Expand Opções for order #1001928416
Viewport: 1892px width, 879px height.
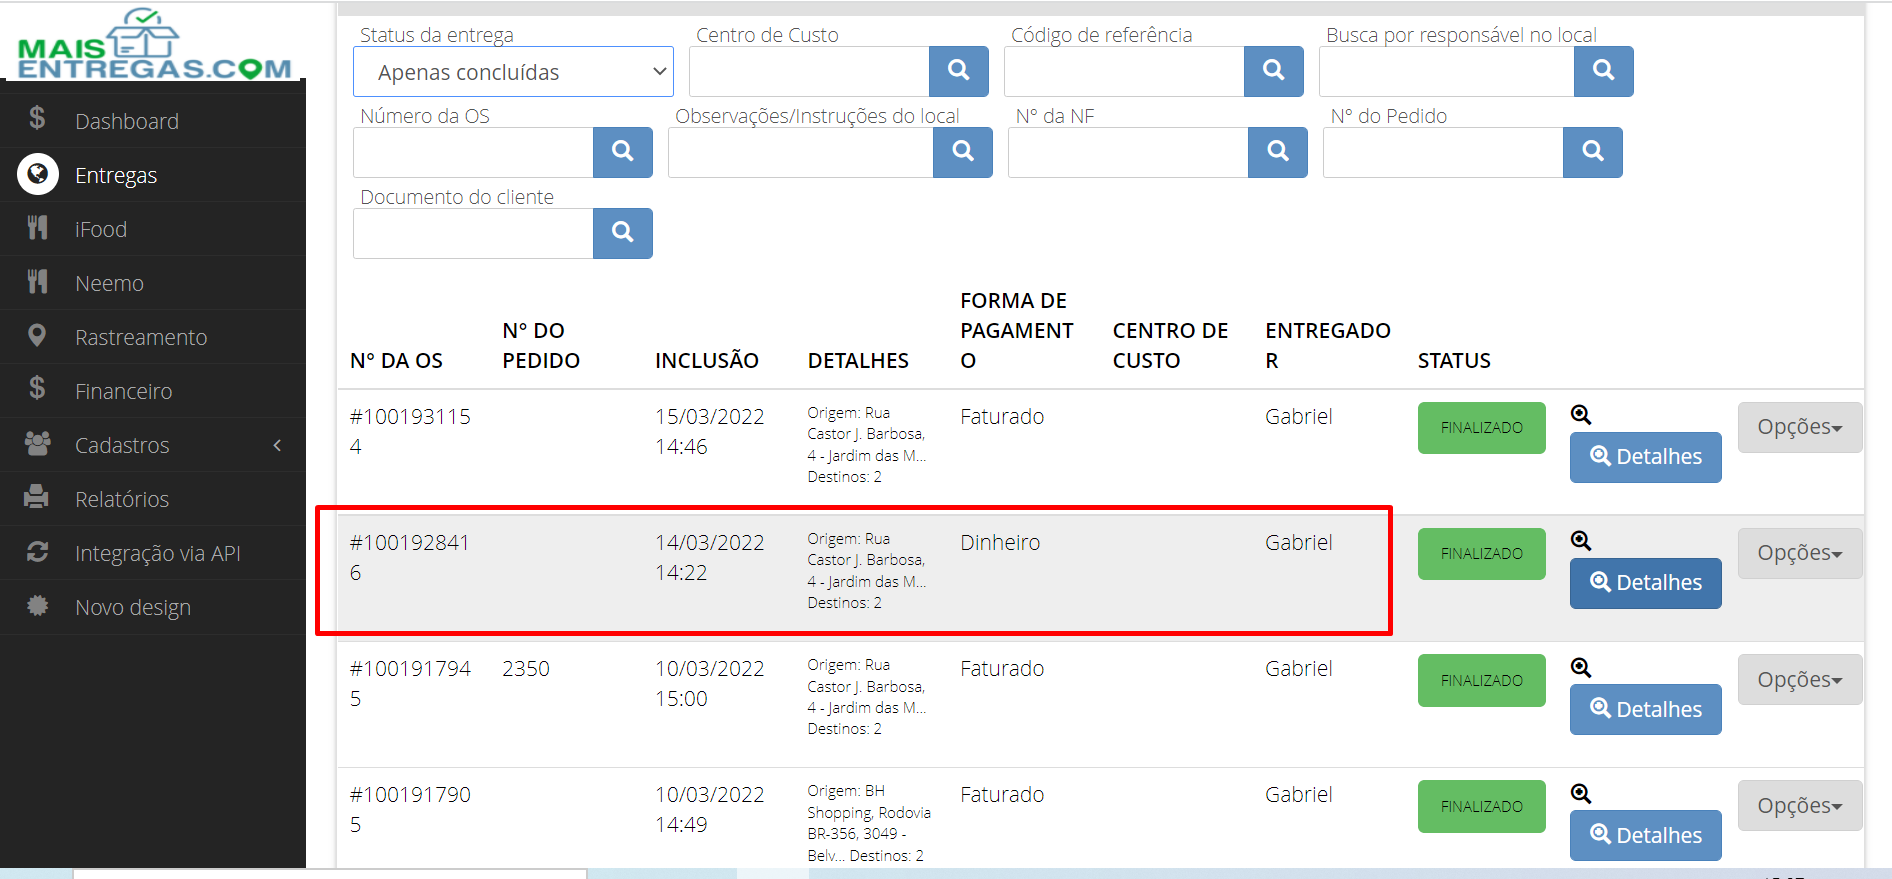1799,553
